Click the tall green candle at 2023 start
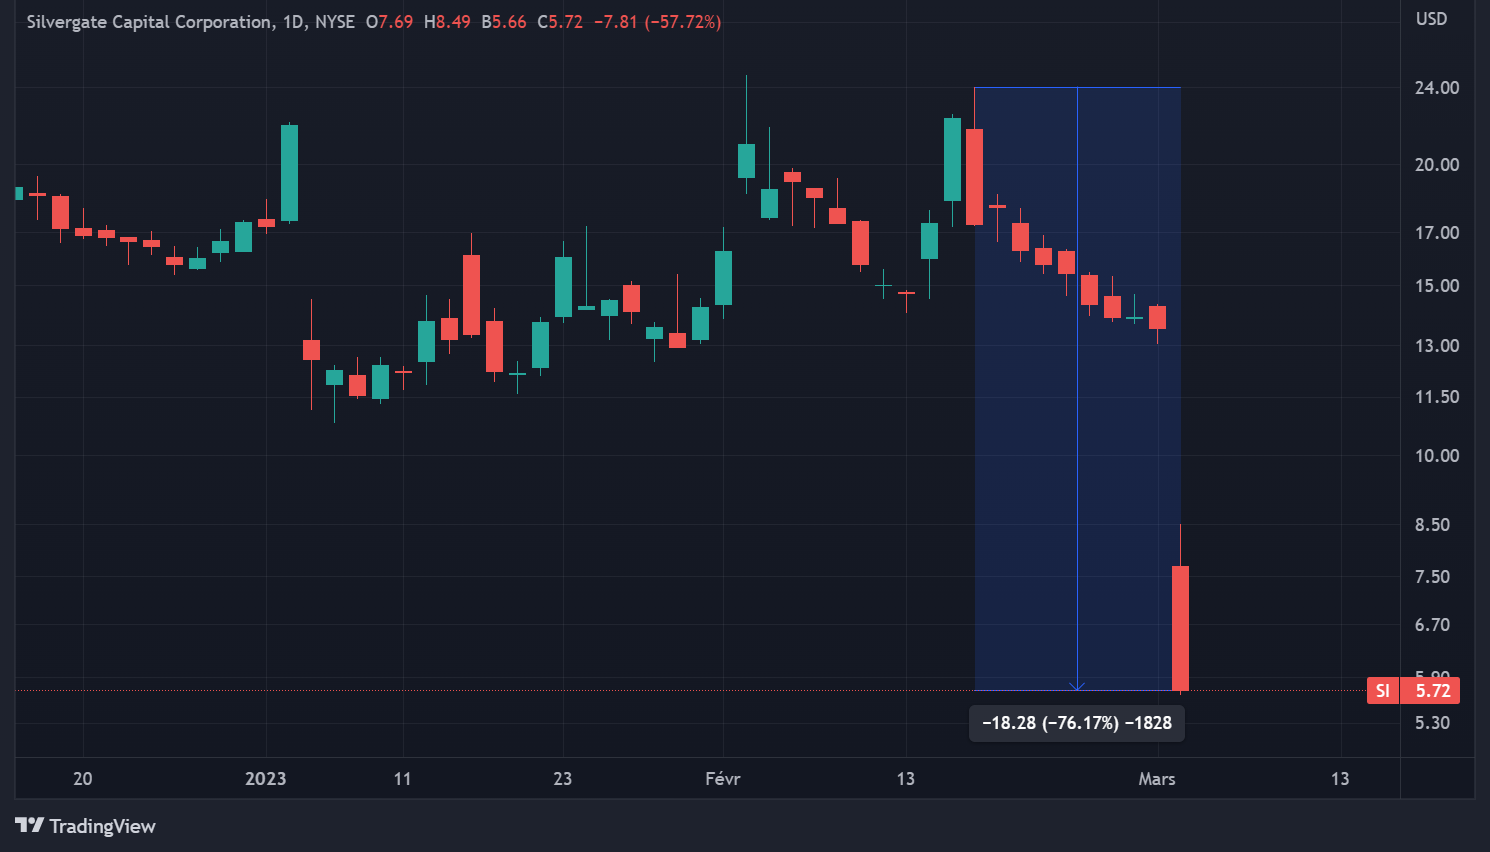 click(289, 172)
